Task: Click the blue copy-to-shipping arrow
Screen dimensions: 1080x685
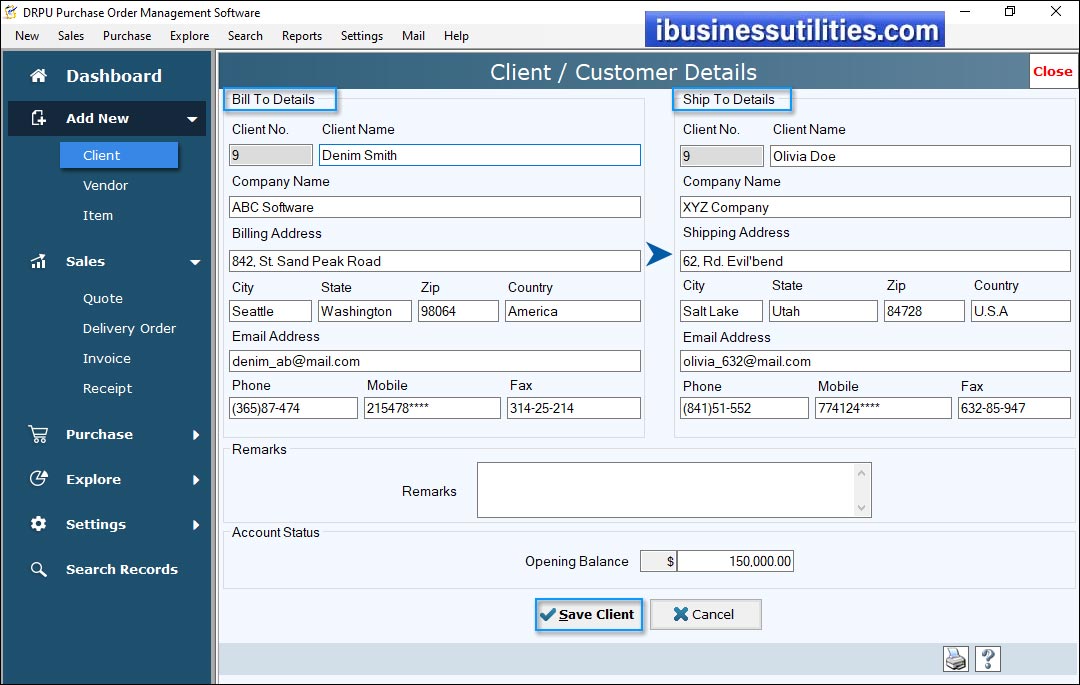Action: click(x=659, y=255)
